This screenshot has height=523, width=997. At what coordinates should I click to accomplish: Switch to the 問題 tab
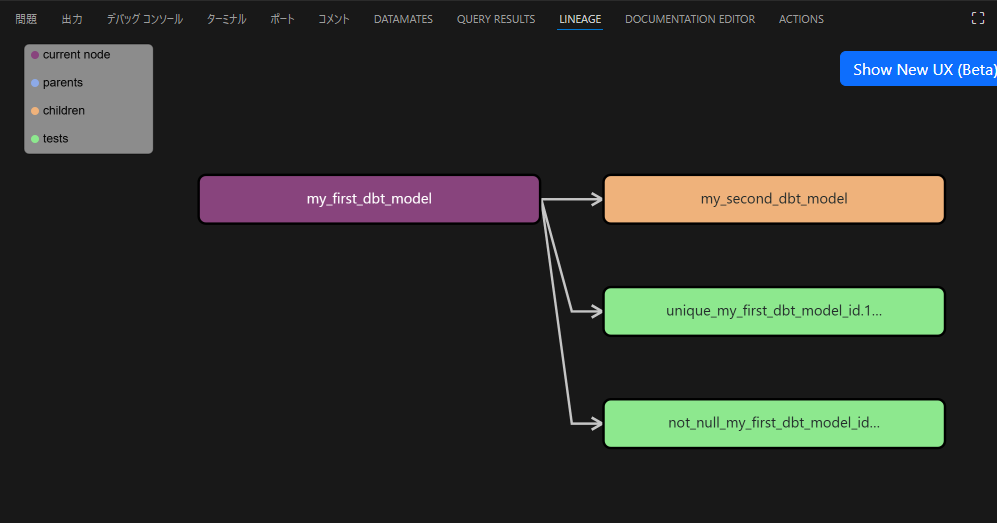click(x=26, y=19)
